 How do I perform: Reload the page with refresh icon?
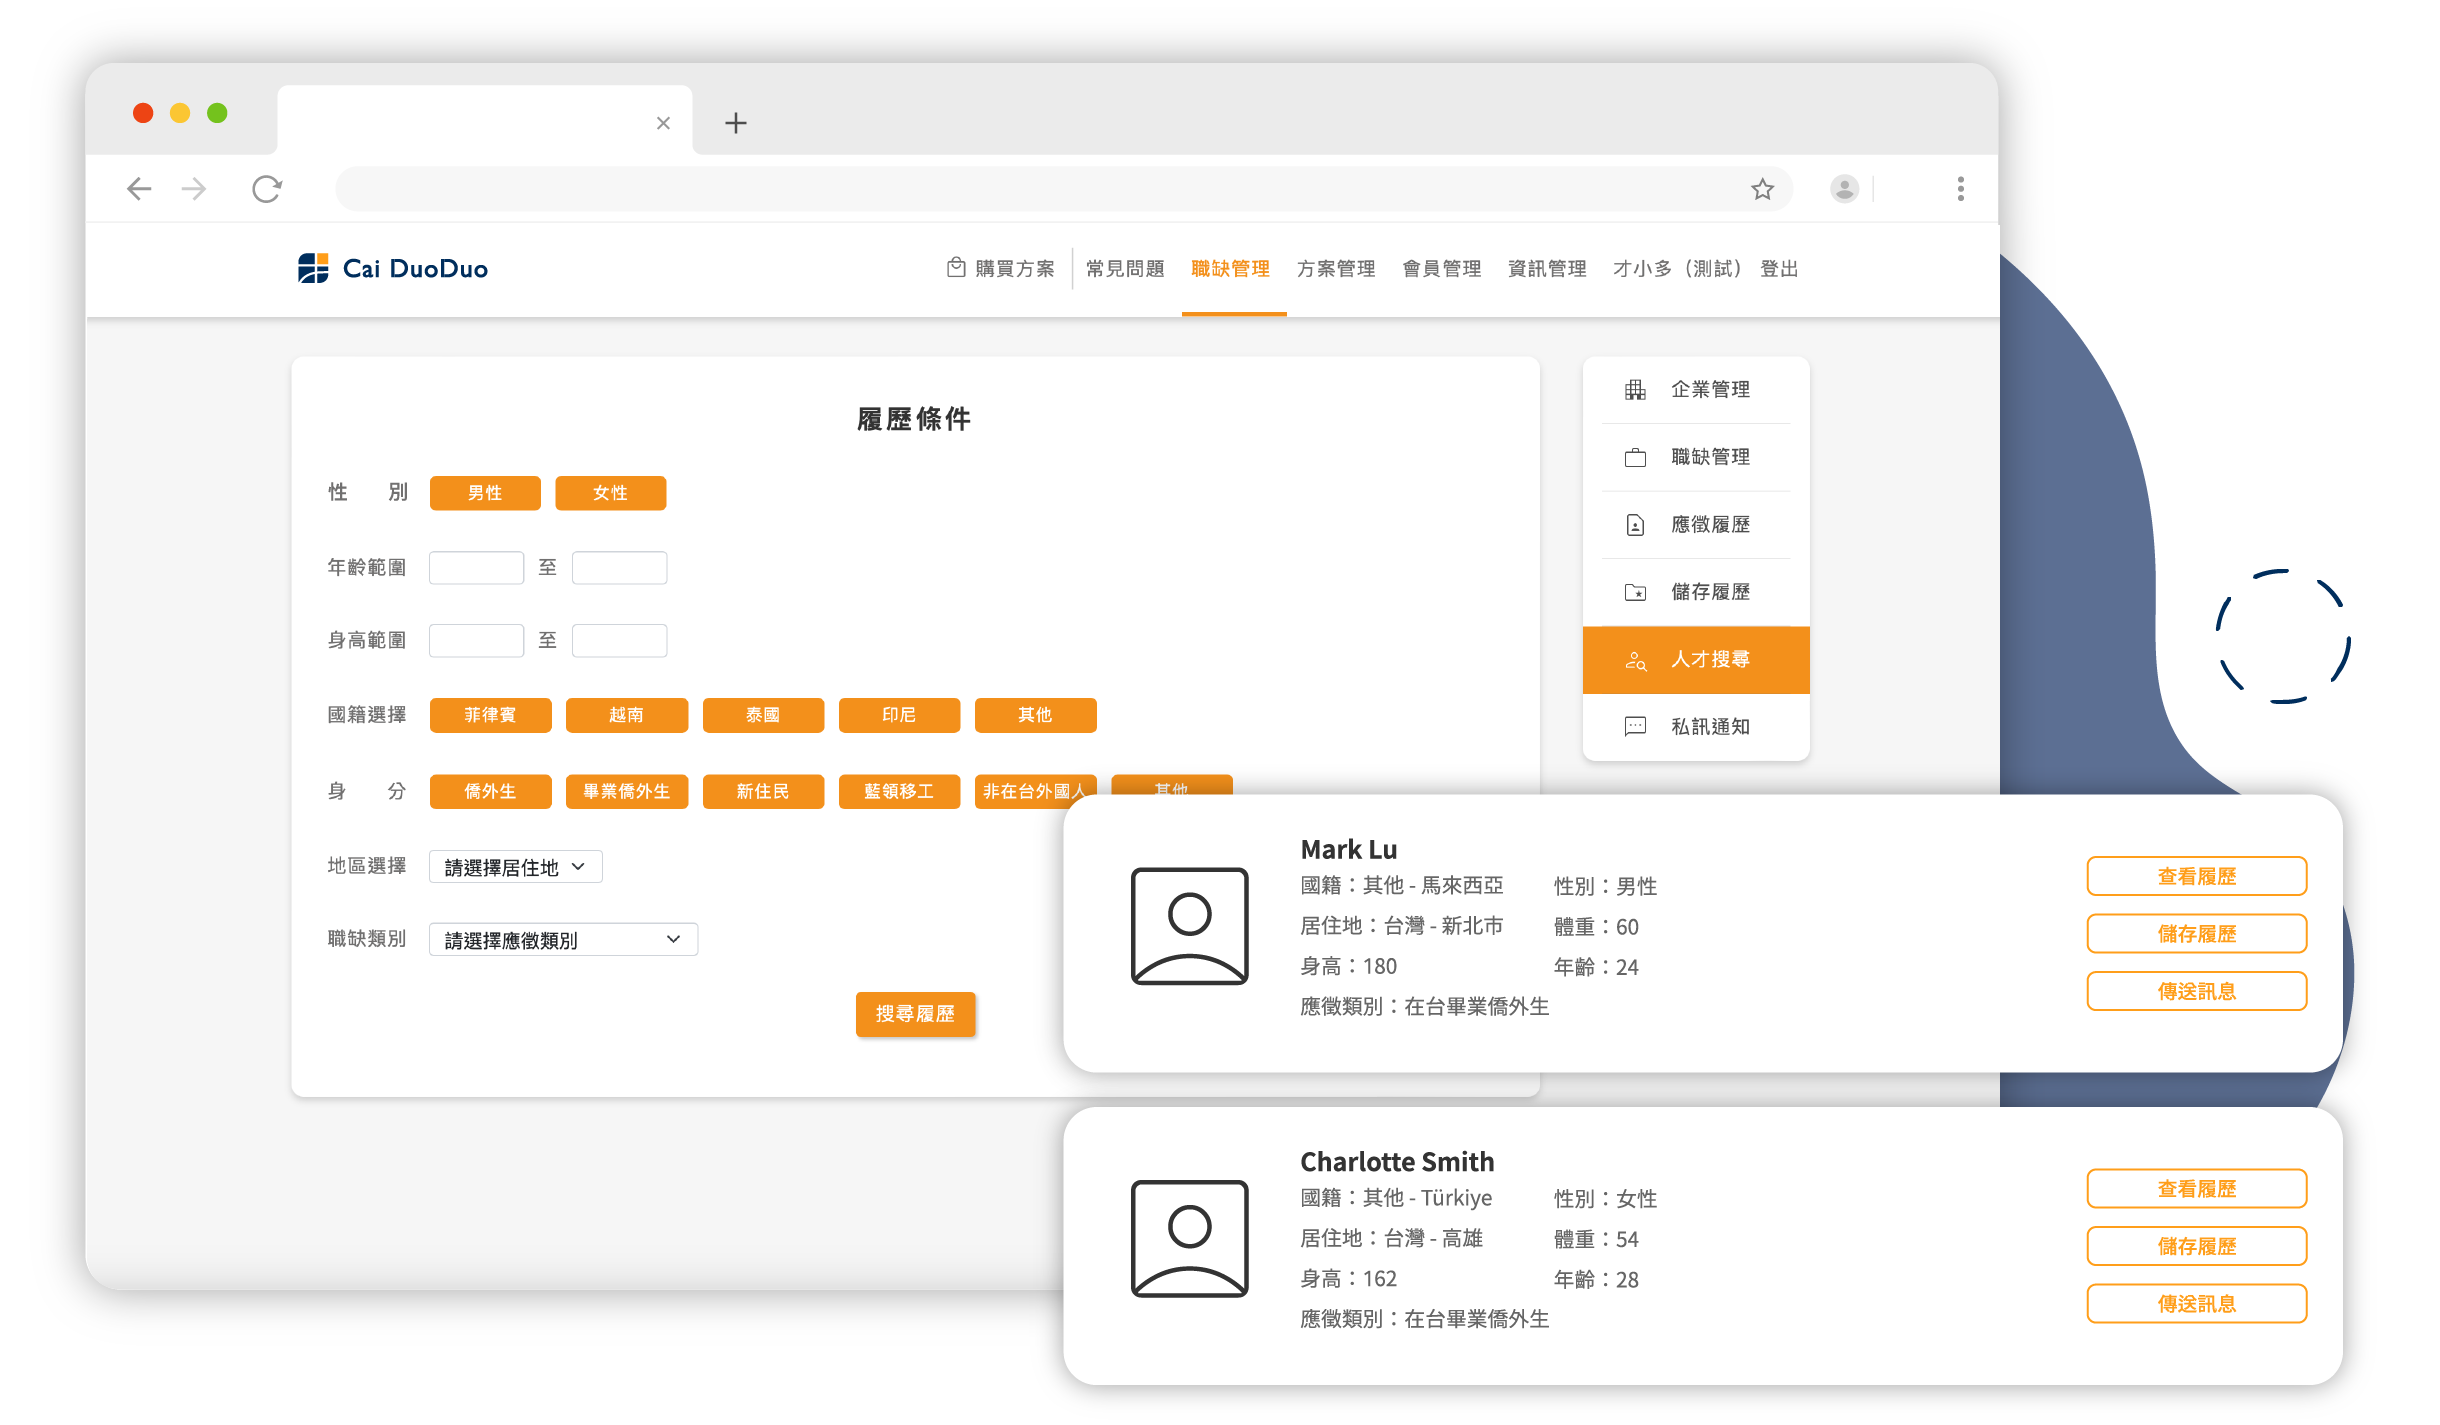point(267,189)
